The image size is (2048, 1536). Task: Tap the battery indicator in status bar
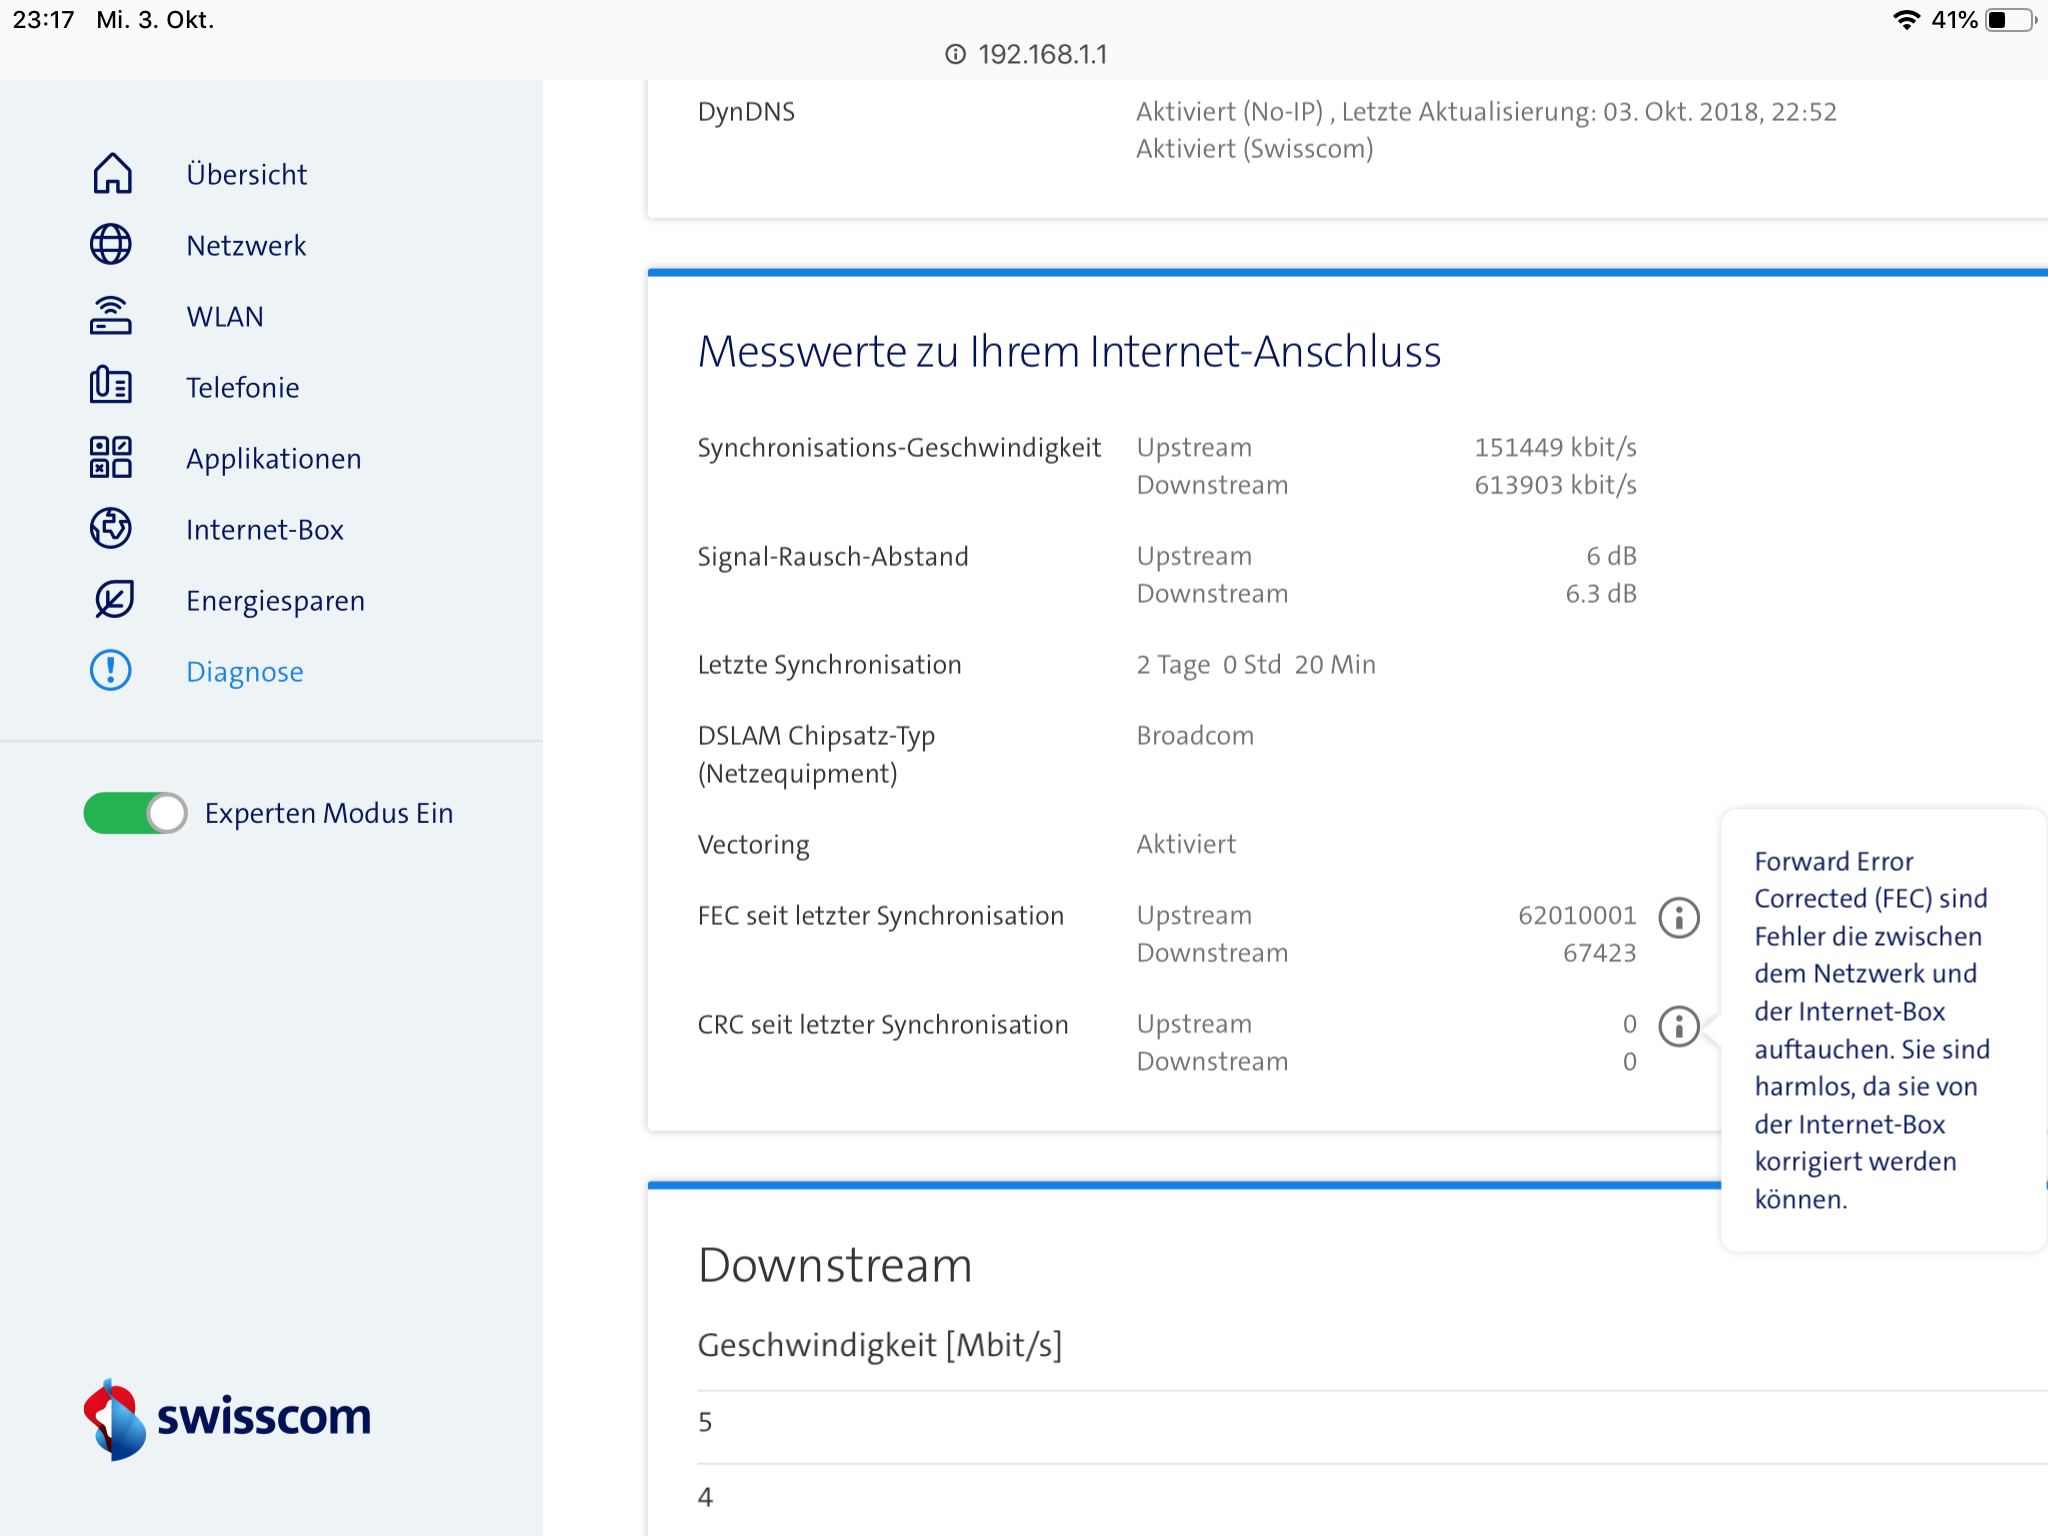[2011, 20]
